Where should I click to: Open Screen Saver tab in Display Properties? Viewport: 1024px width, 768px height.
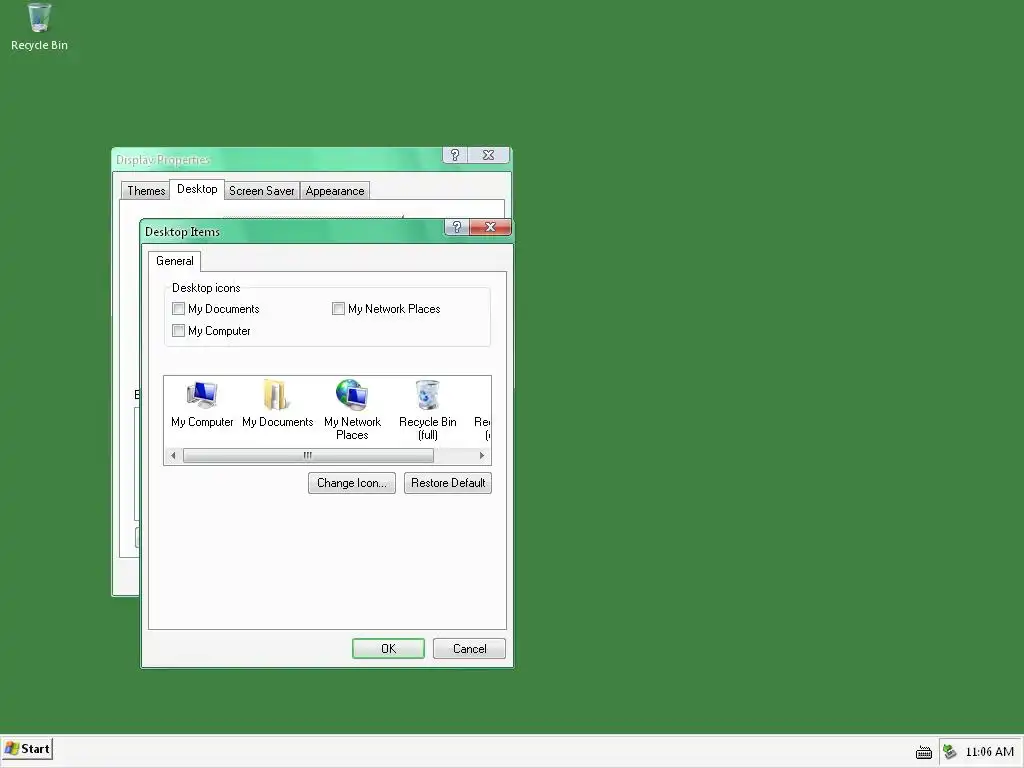[x=261, y=191]
